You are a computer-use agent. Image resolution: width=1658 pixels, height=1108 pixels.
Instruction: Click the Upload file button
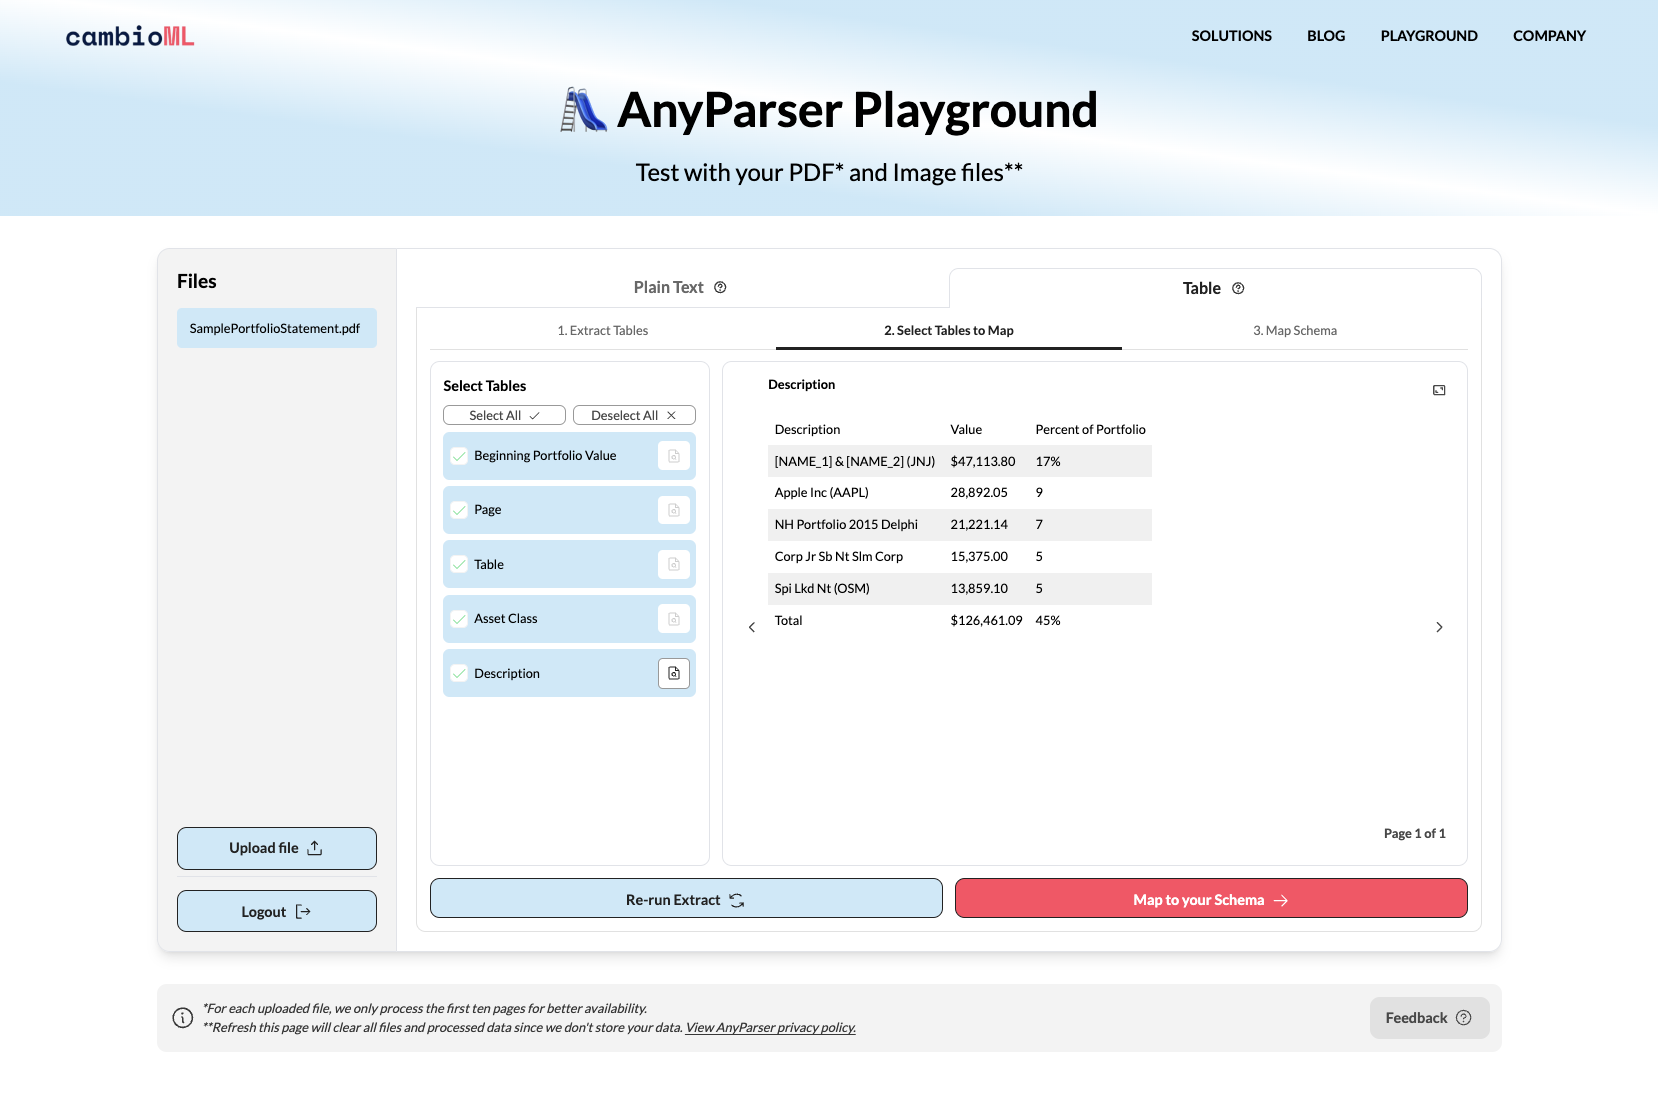tap(277, 848)
